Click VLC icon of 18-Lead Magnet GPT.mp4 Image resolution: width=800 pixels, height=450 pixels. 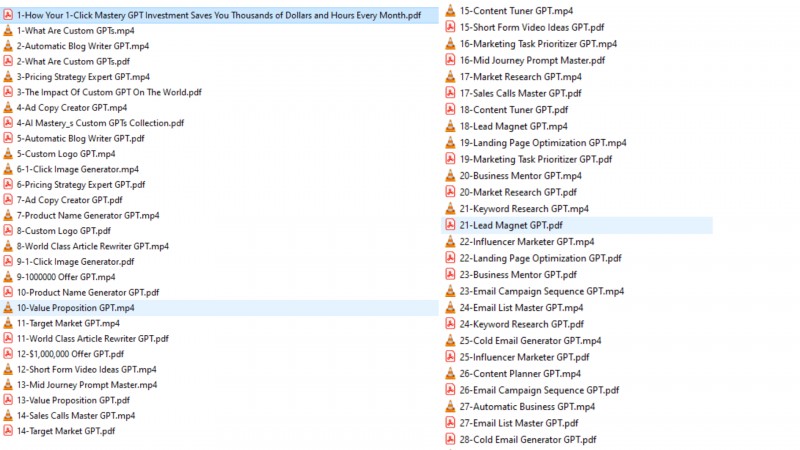click(x=450, y=126)
